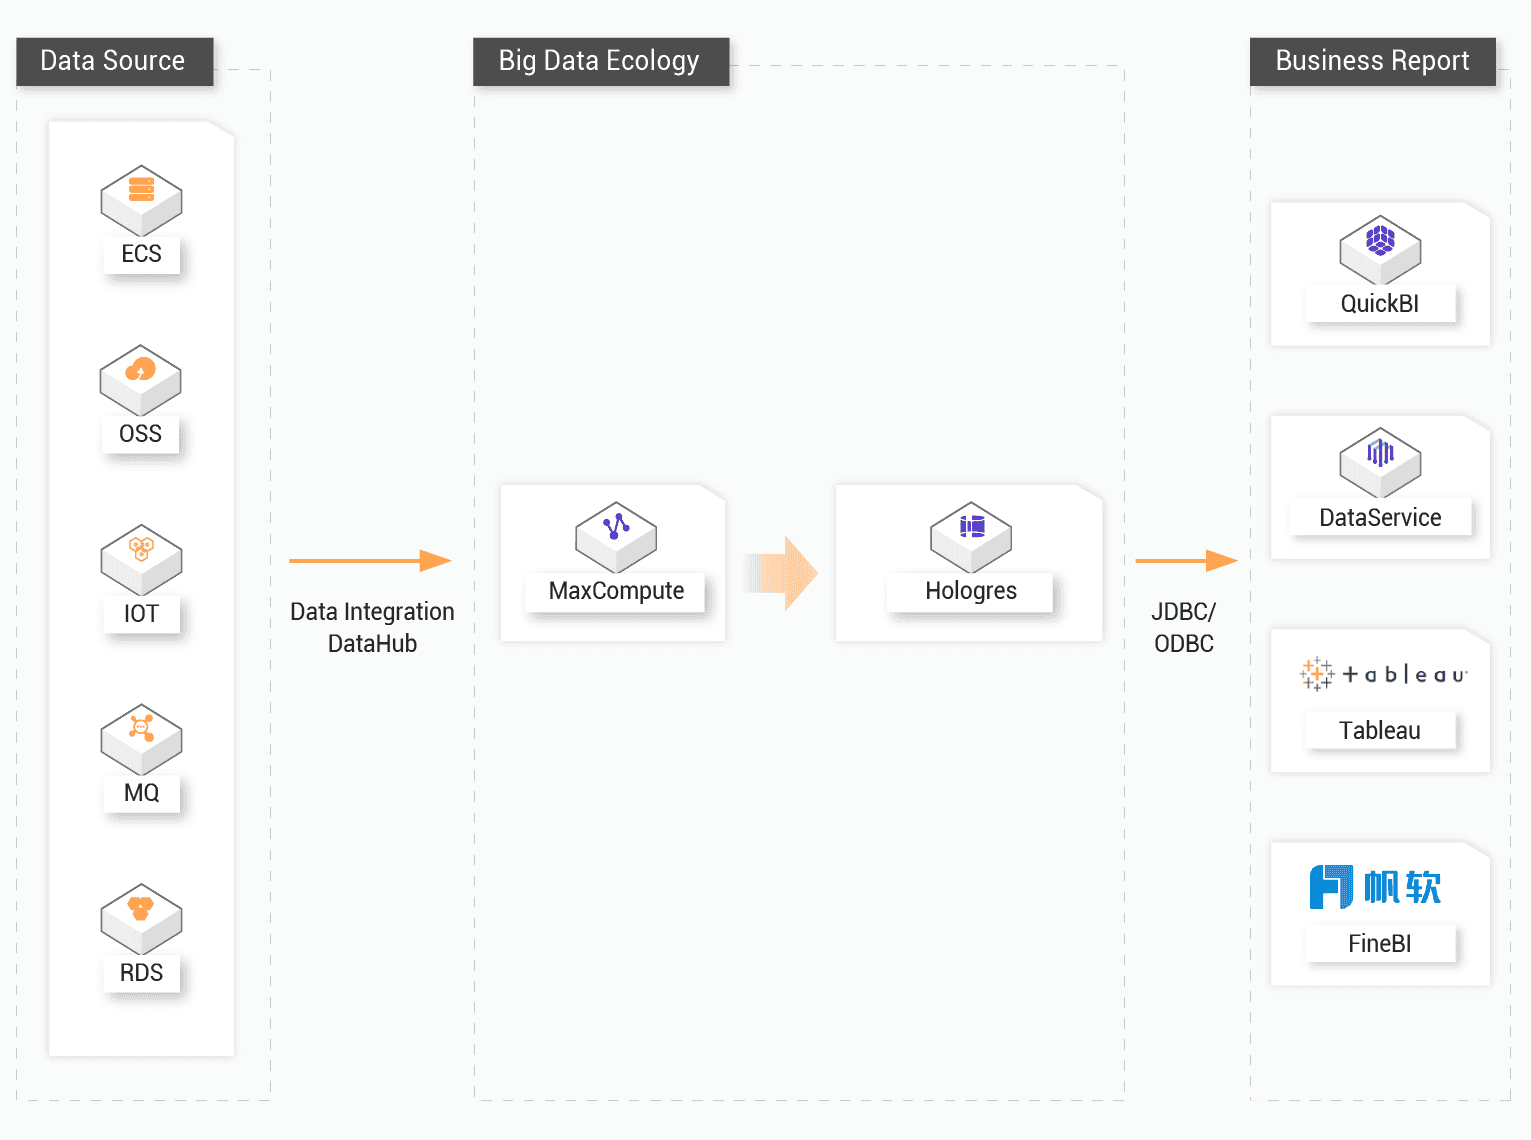
Task: Click the Data Source header
Action: point(114,61)
